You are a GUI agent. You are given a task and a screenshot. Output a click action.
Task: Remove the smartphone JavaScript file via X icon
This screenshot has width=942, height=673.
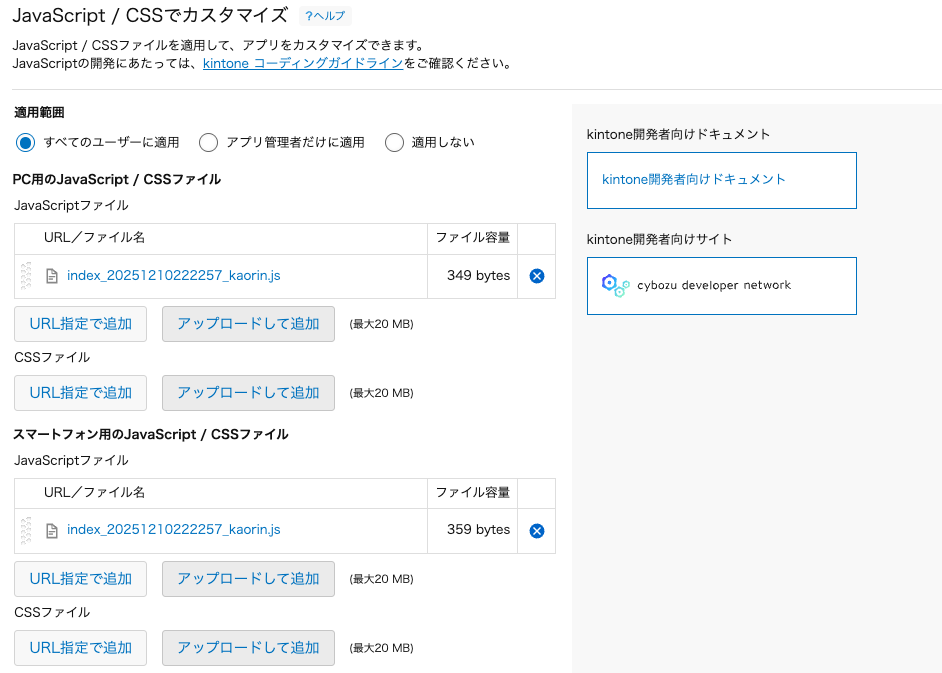(536, 530)
